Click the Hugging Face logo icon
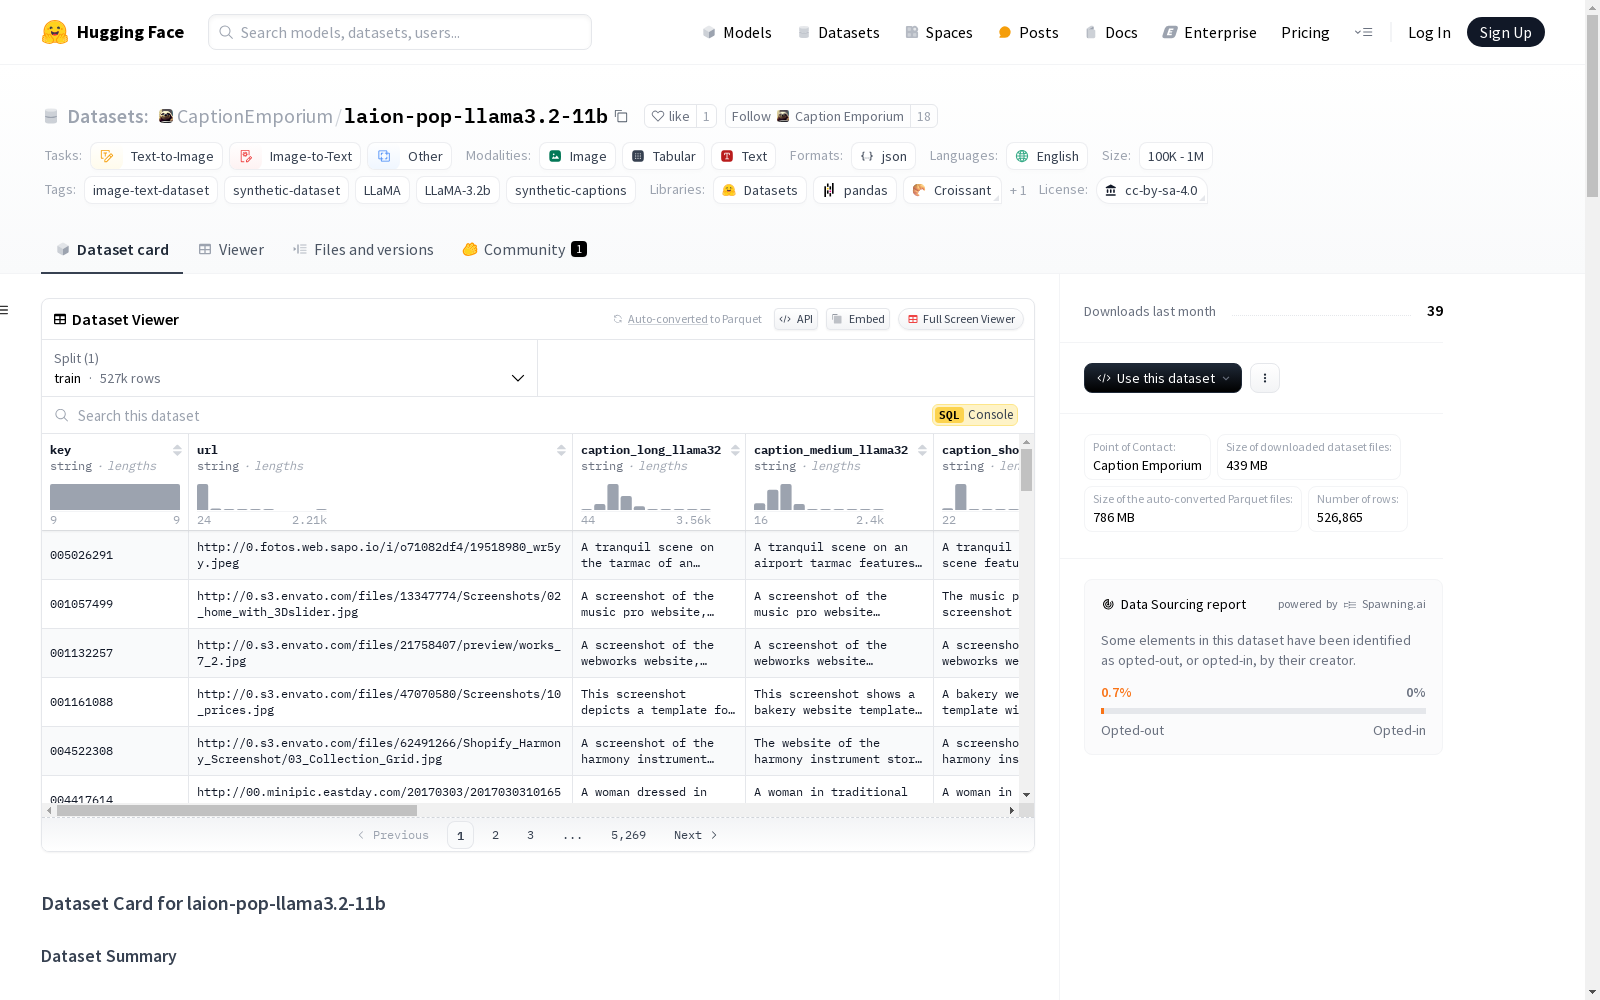Viewport: 1600px width, 1000px height. pos(55,32)
